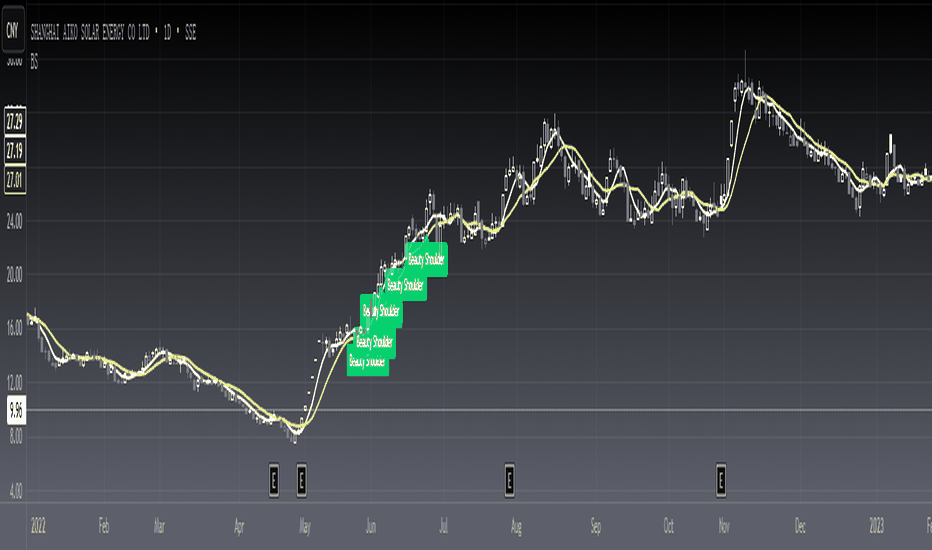Viewport: 932px width, 550px height.
Task: Click the 27.01 price label
Action: [15, 180]
